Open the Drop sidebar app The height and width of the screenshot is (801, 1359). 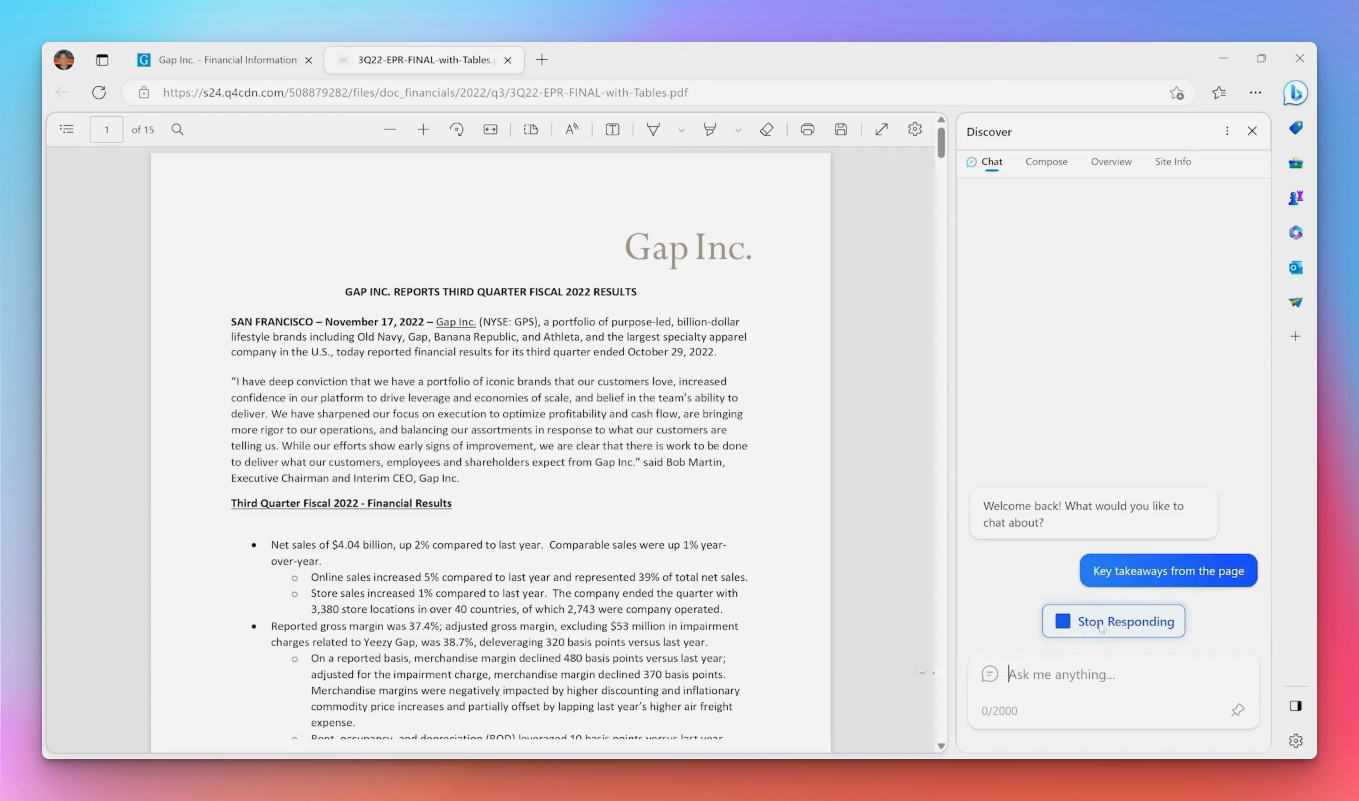1296,302
